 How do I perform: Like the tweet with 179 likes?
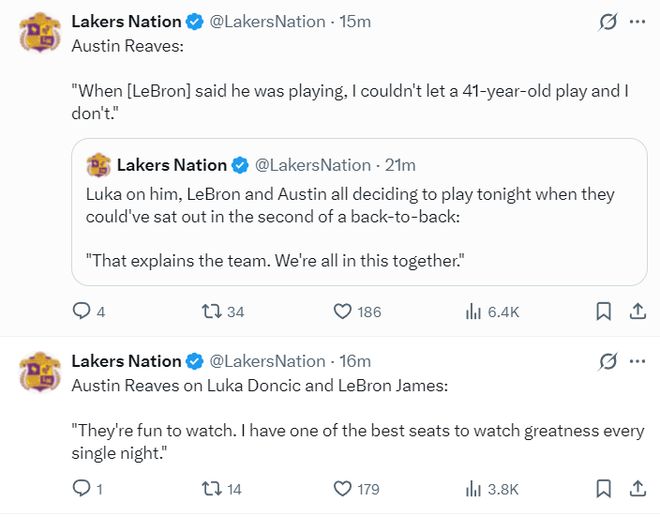(x=344, y=489)
